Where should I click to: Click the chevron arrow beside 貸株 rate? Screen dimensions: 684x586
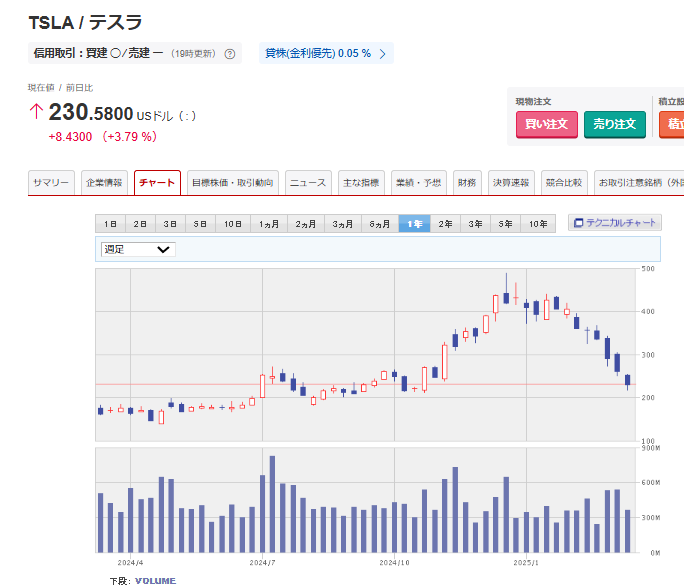(383, 54)
